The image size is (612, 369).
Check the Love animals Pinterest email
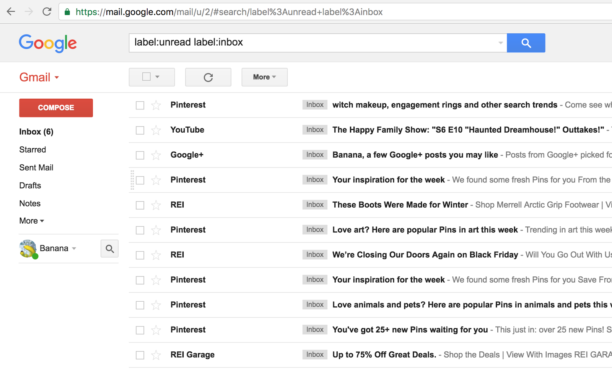[x=140, y=305]
